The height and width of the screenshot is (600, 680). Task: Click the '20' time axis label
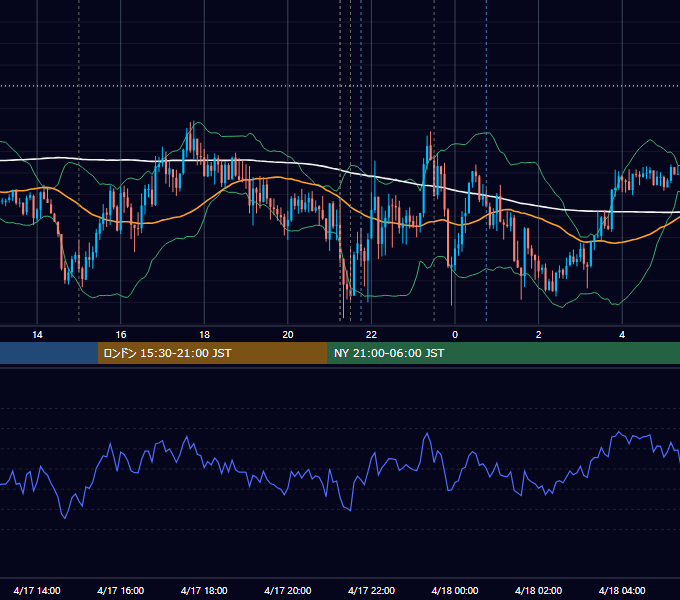pos(288,335)
